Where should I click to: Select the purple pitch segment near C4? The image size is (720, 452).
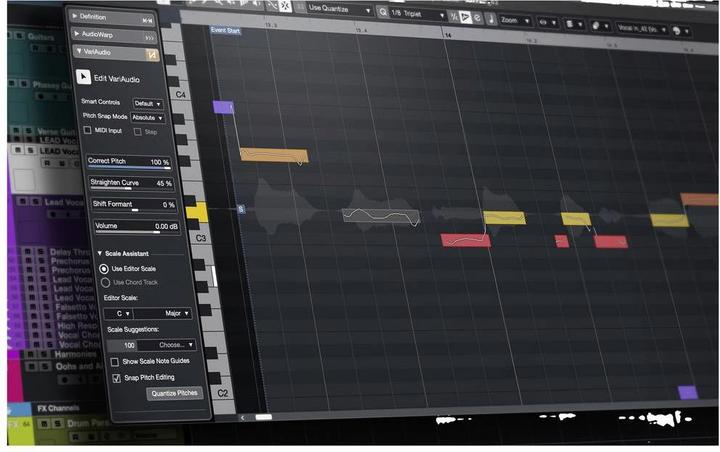[x=224, y=107]
